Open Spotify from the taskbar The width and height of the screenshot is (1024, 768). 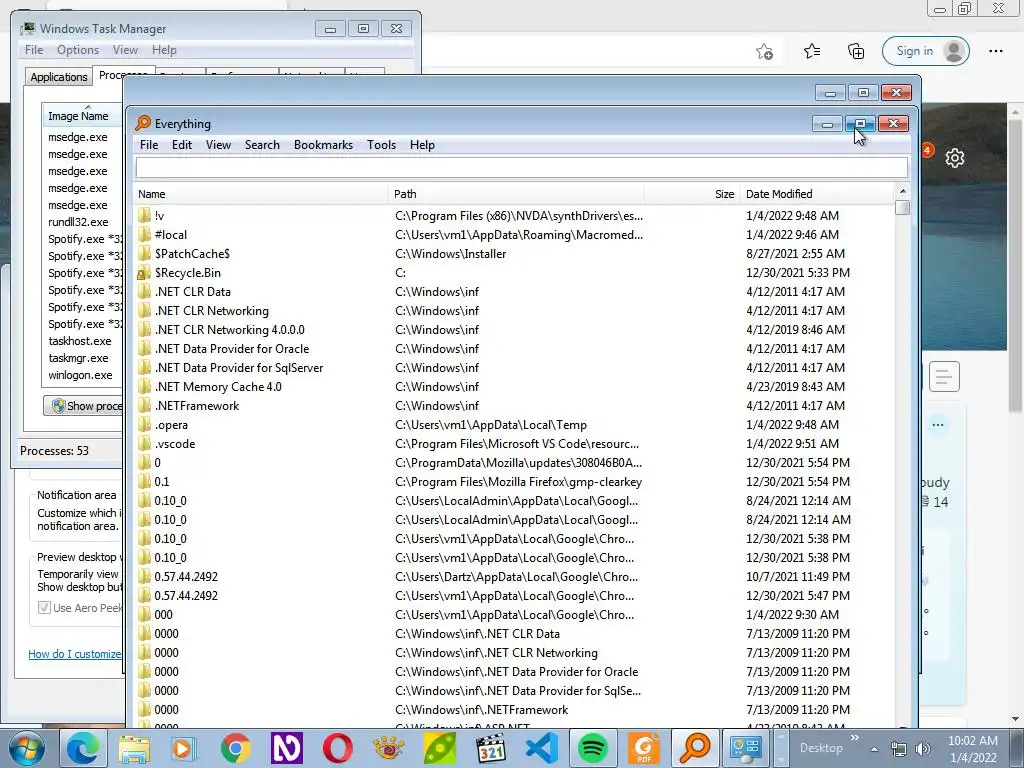click(x=593, y=748)
